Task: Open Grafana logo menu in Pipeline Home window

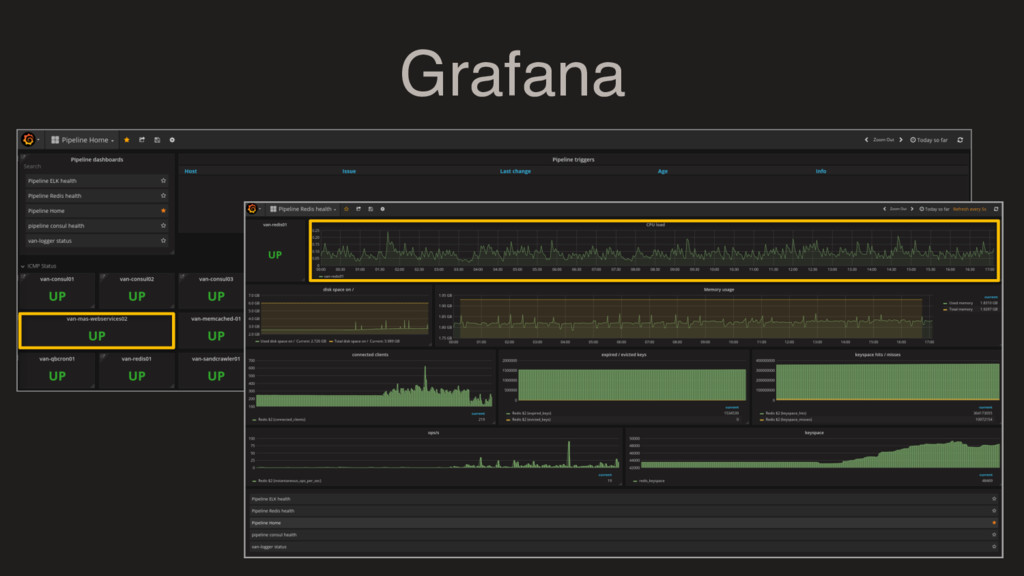Action: pos(28,139)
